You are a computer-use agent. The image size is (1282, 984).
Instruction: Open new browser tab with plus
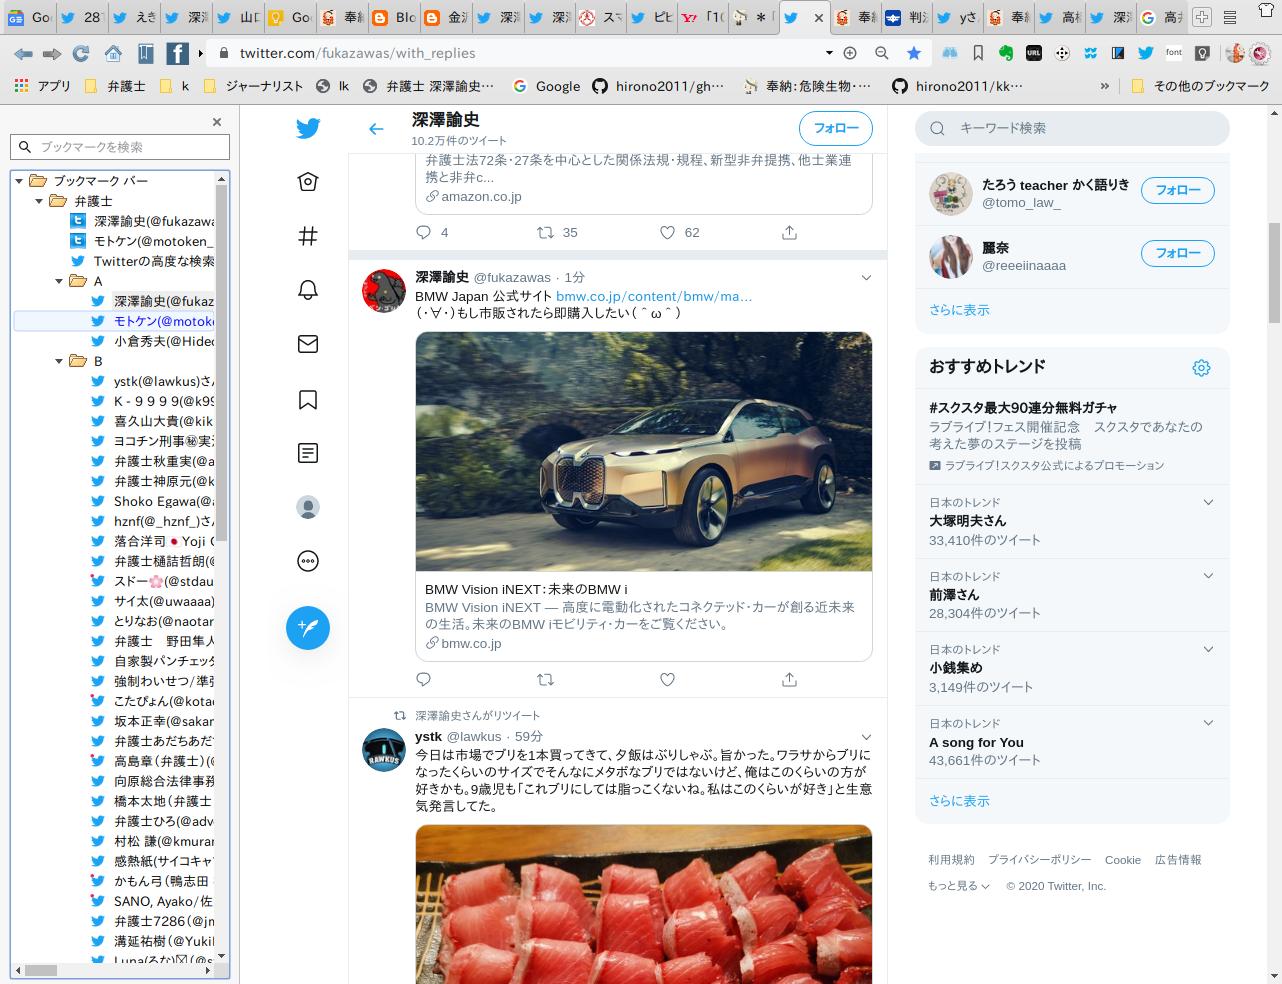click(1202, 17)
